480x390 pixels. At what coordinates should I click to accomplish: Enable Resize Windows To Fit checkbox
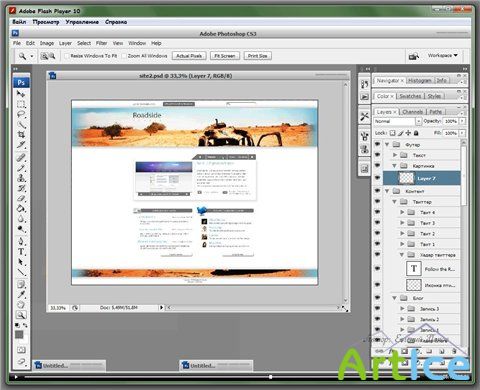pos(67,56)
